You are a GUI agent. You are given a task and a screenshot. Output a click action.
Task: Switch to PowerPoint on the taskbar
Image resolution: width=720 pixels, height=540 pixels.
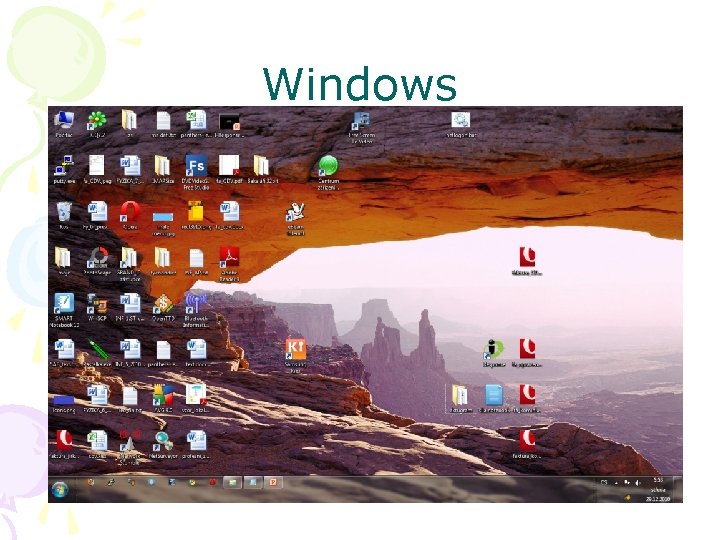tap(273, 482)
